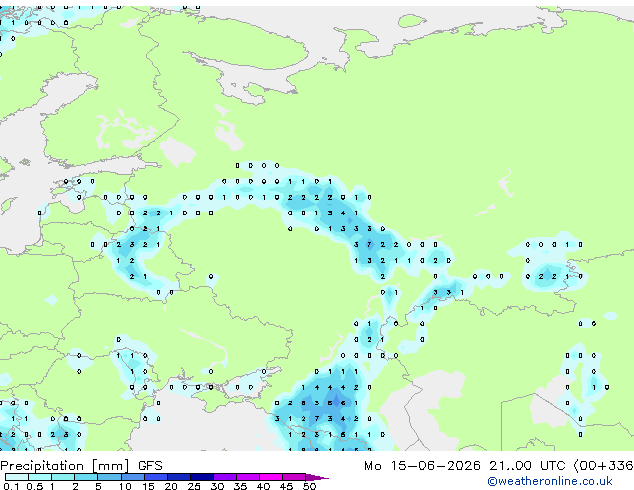Click the '0.1' legend label
The image size is (634, 490).
point(11,486)
